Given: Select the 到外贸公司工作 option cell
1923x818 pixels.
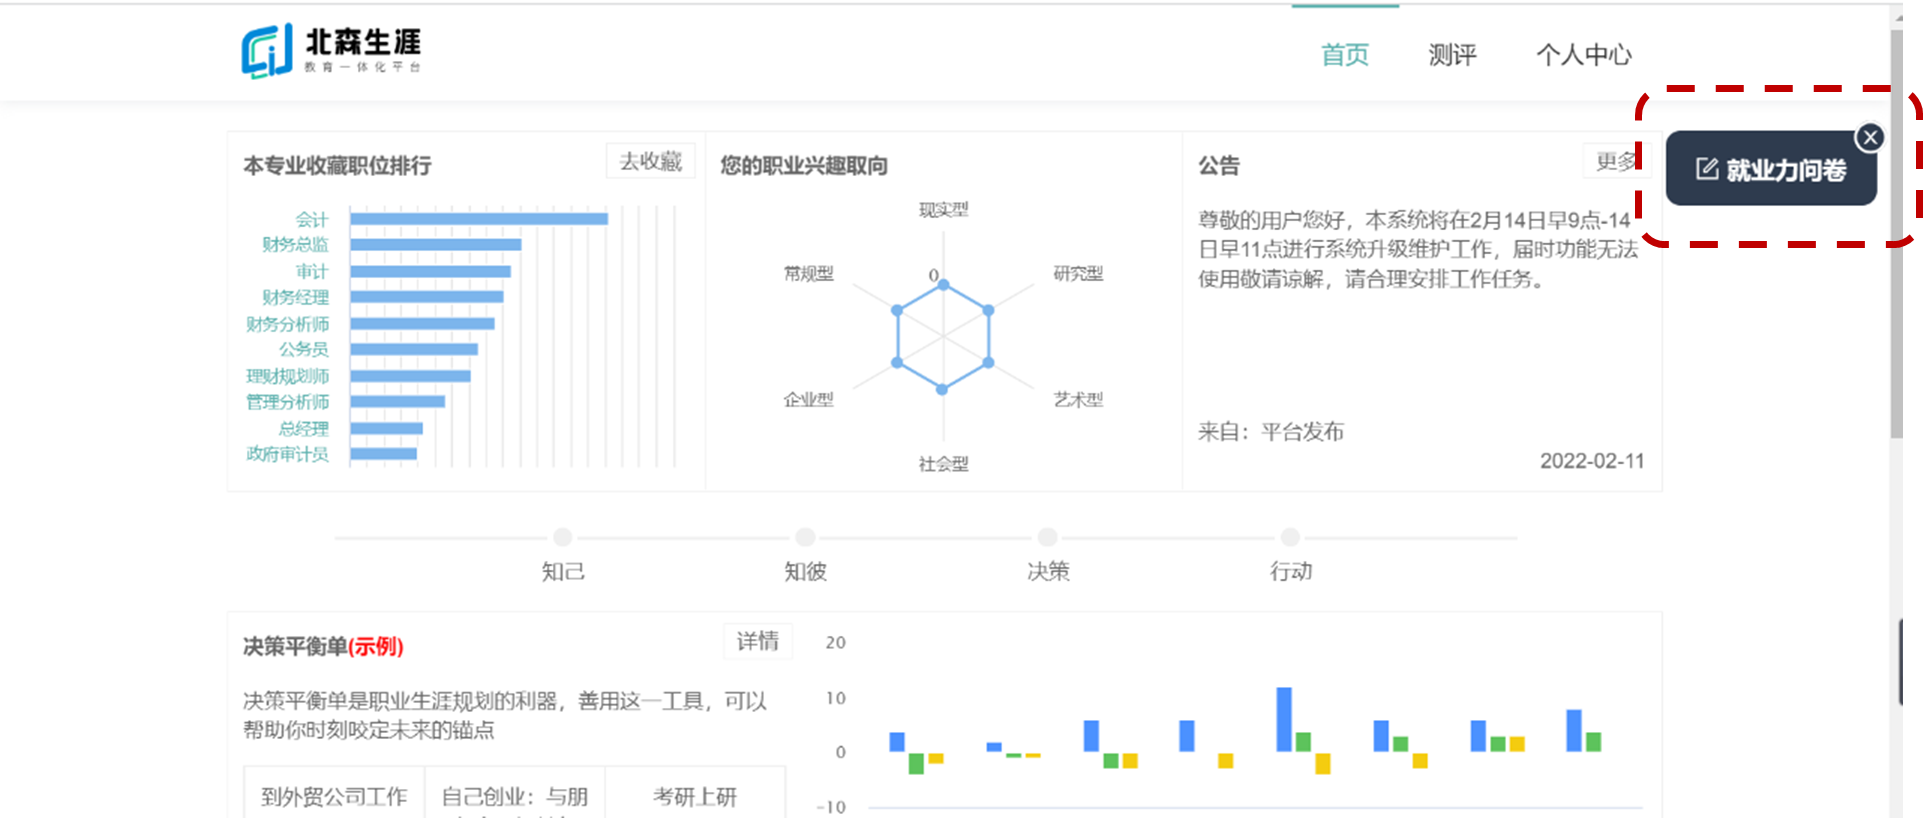Looking at the screenshot, I should click(334, 796).
